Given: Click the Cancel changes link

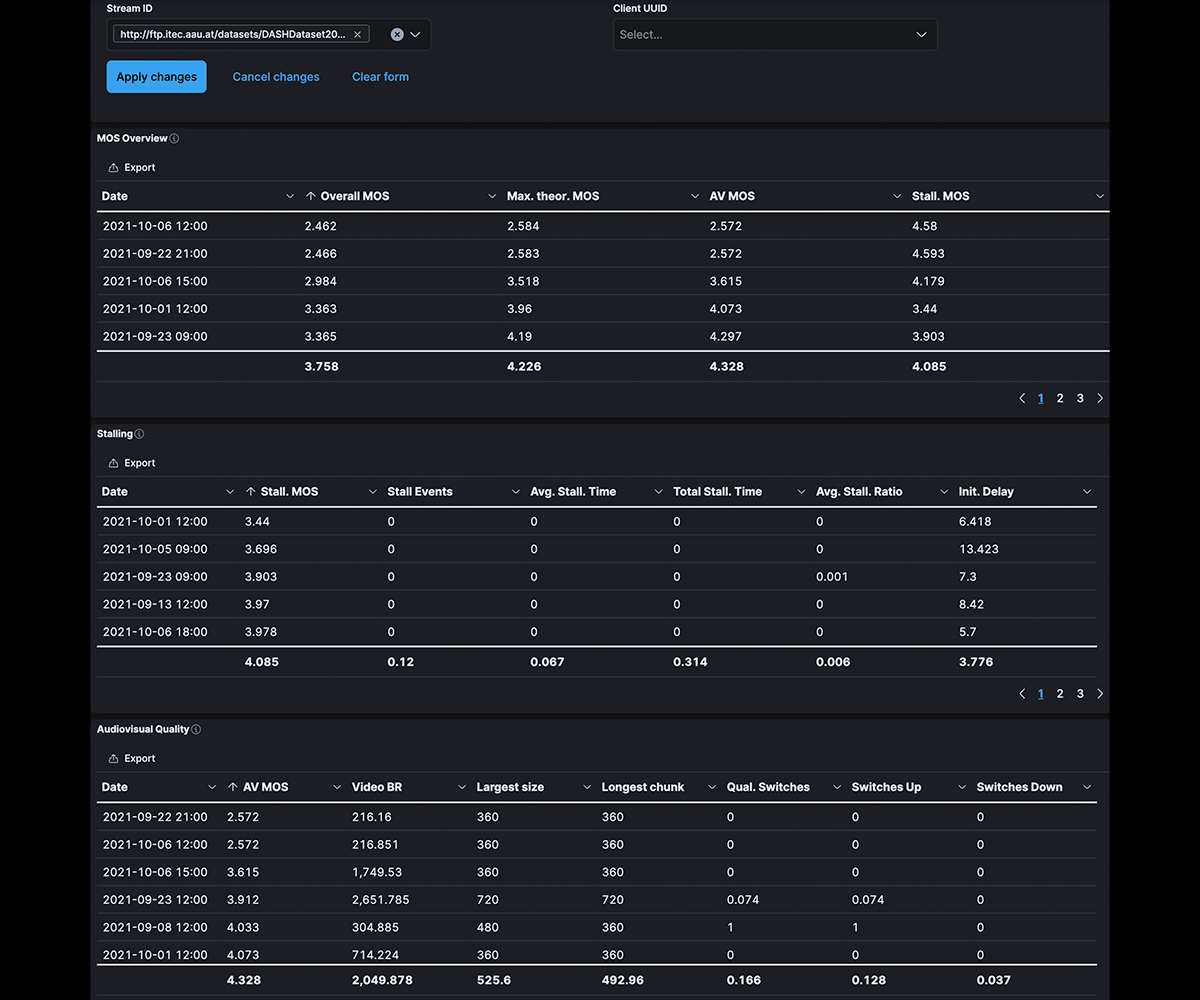Looking at the screenshot, I should tap(276, 77).
